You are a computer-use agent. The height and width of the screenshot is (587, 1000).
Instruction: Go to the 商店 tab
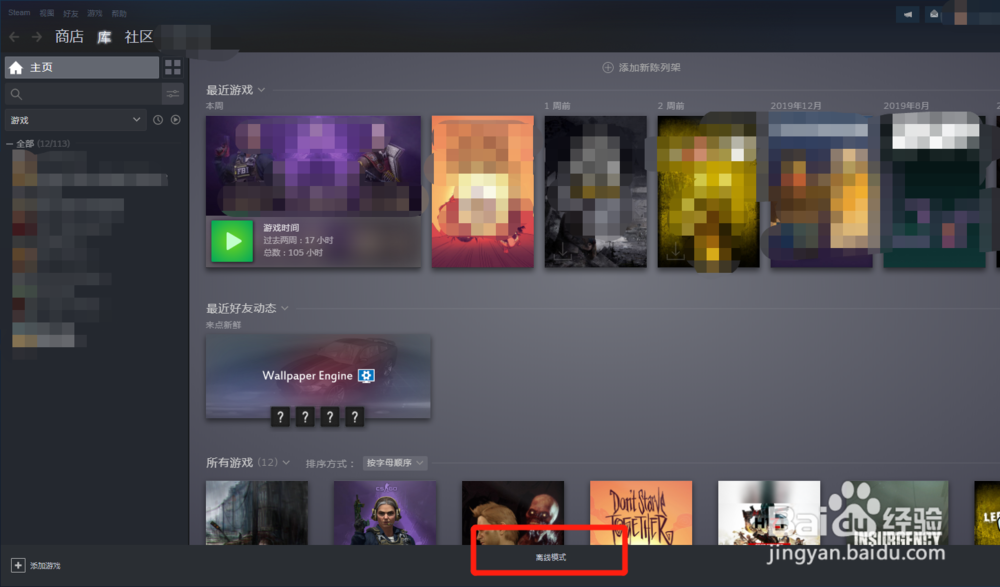coord(69,37)
